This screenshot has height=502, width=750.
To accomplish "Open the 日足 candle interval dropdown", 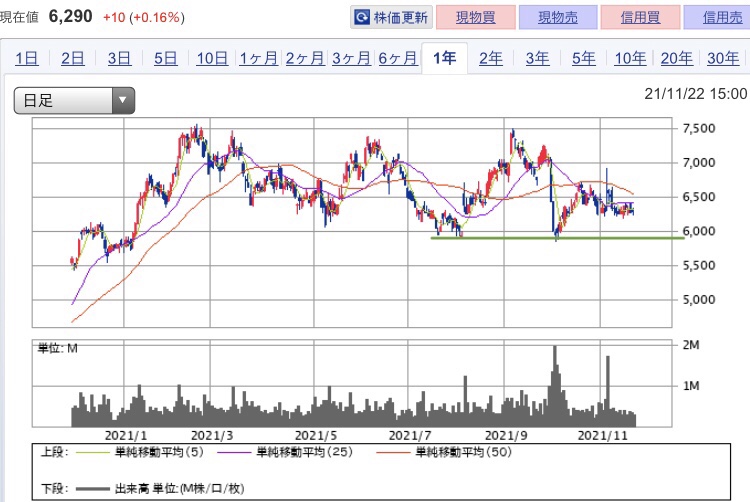I will coord(74,100).
